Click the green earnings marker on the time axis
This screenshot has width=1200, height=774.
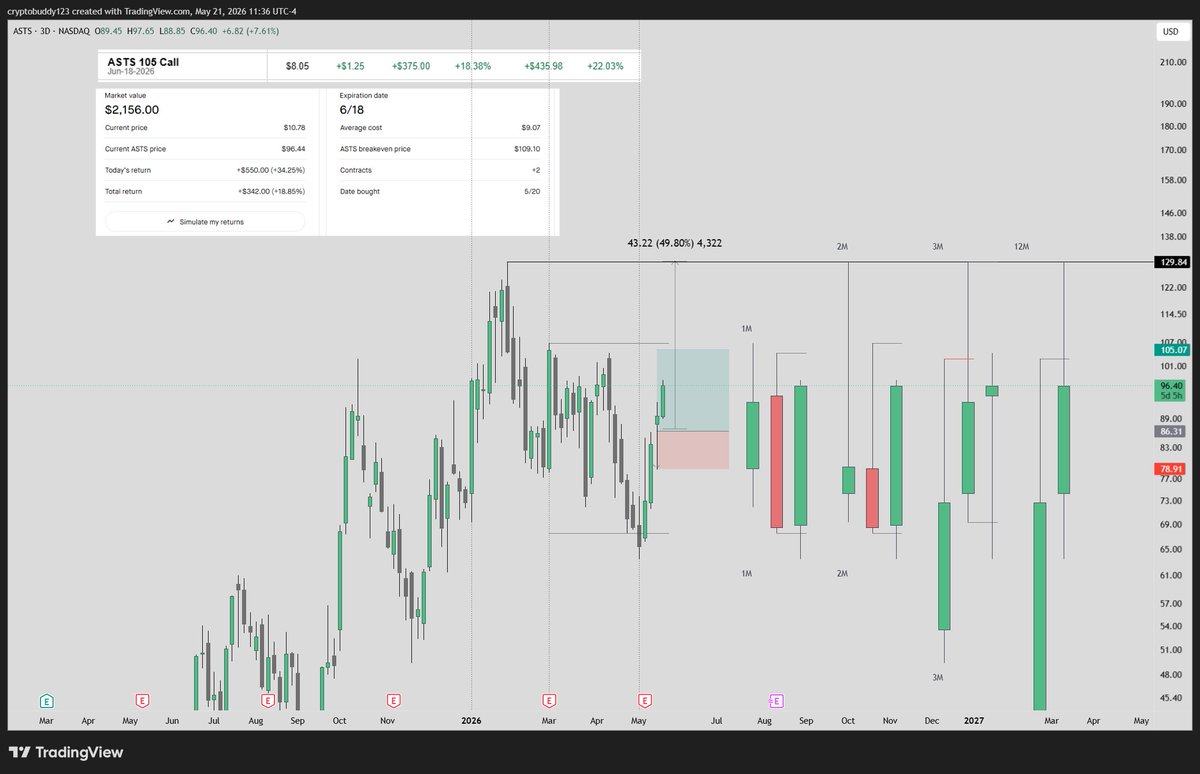coord(46,700)
